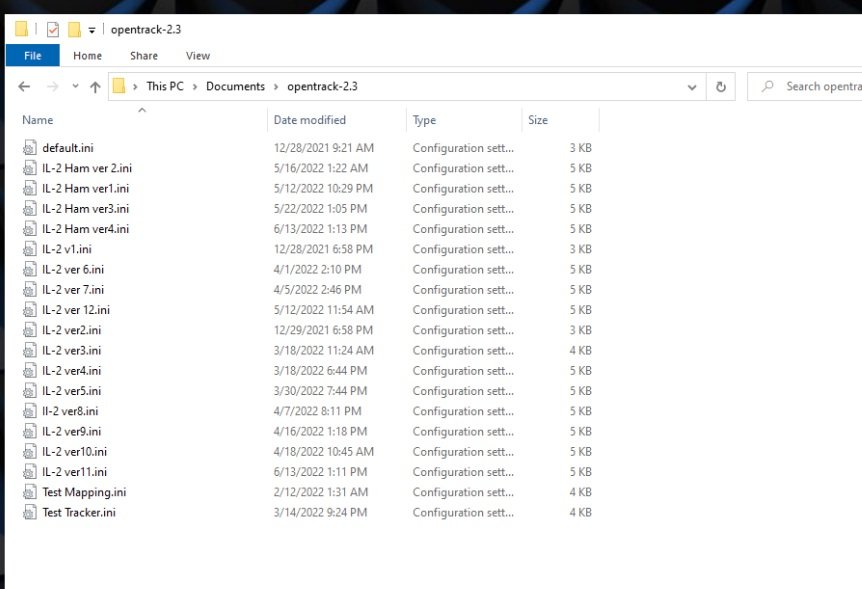This screenshot has width=862, height=589.
Task: Switch to the View ribbon tab
Action: (x=198, y=56)
